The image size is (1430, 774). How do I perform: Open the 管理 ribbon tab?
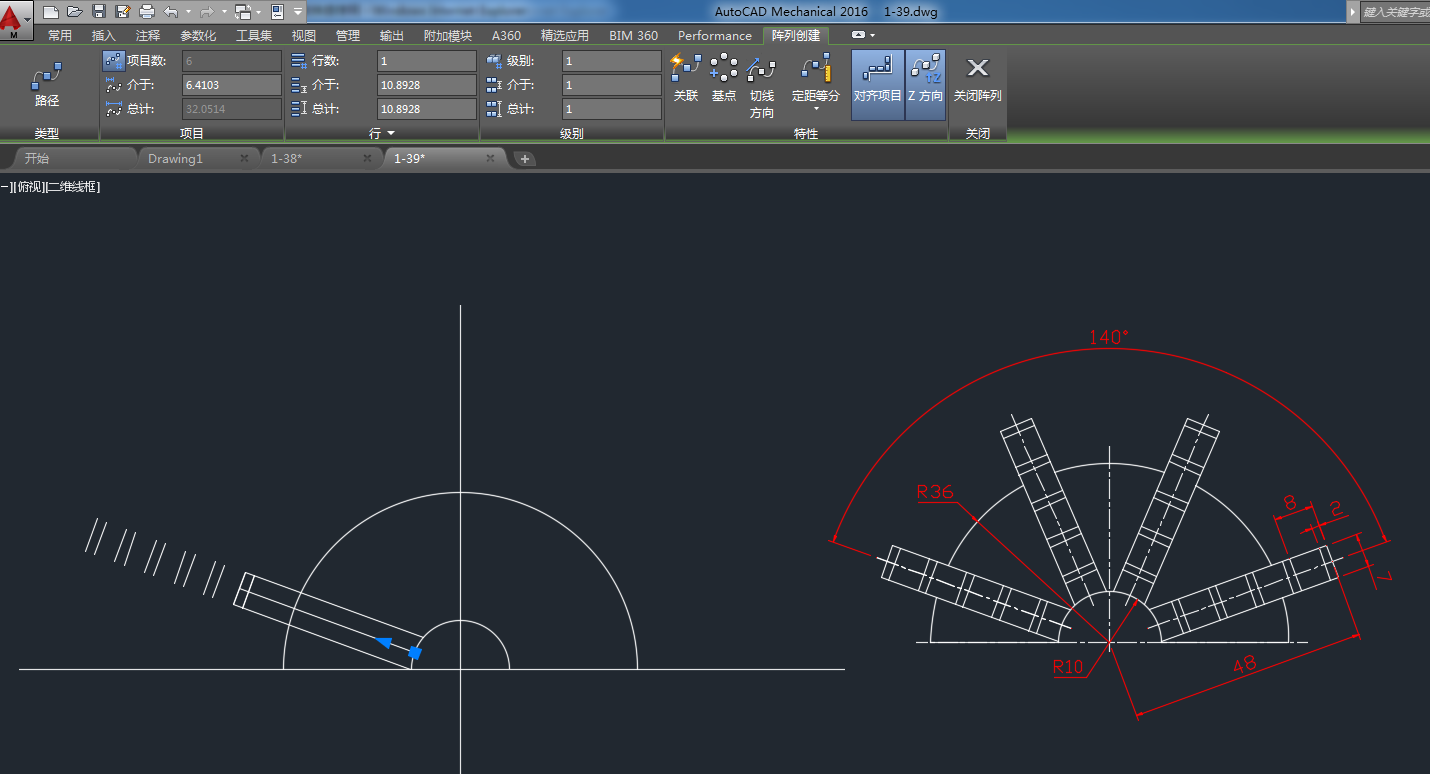click(x=348, y=35)
